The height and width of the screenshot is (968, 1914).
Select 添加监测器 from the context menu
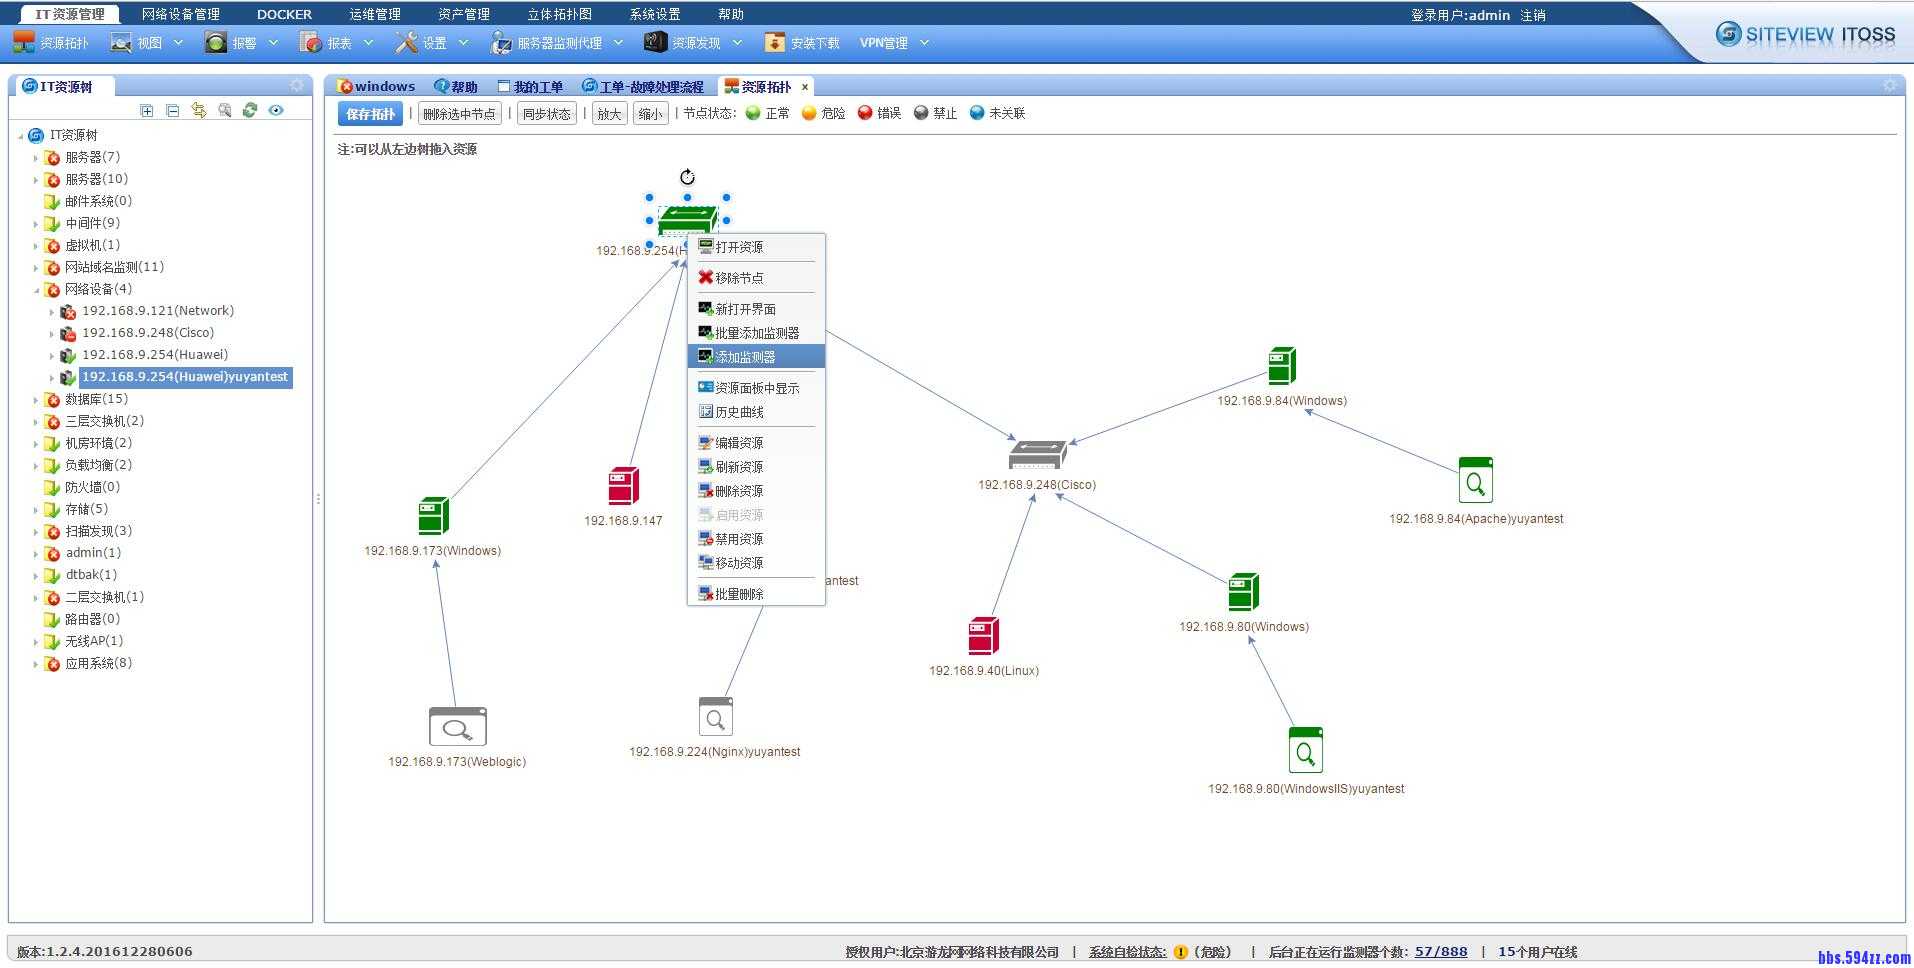(x=744, y=356)
